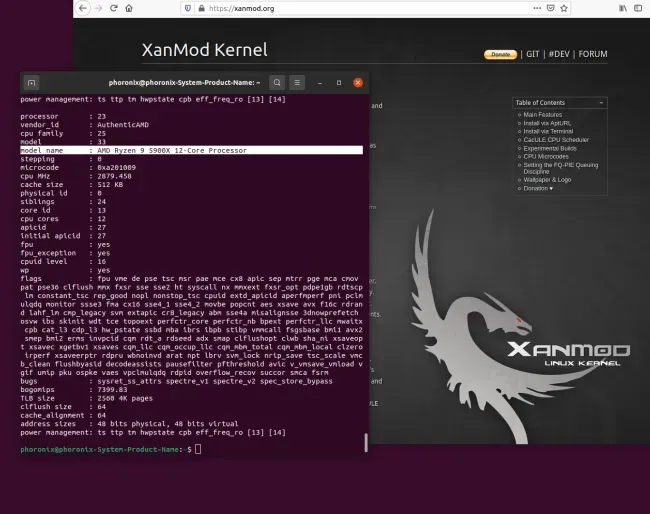The image size is (650, 514).
Task: Click the terminal vertical scrollbar handle
Action: point(366,442)
